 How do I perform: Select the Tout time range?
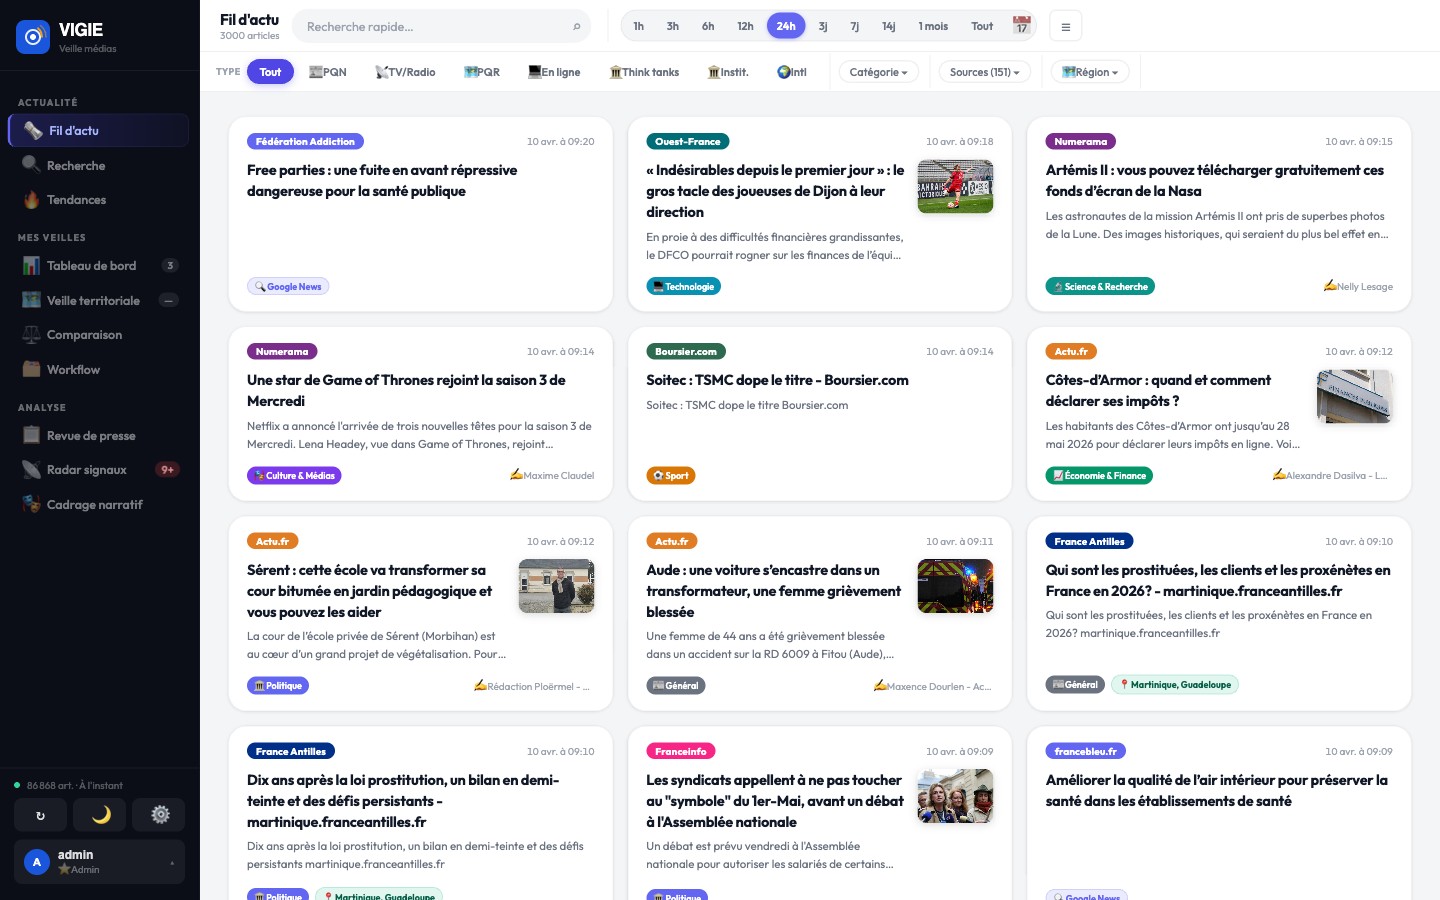pyautogui.click(x=982, y=26)
